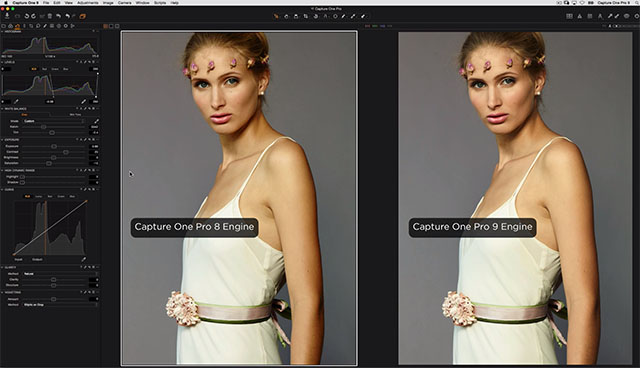Open the Vignetting Method dropdown
The width and height of the screenshot is (640, 368).
tap(60, 305)
